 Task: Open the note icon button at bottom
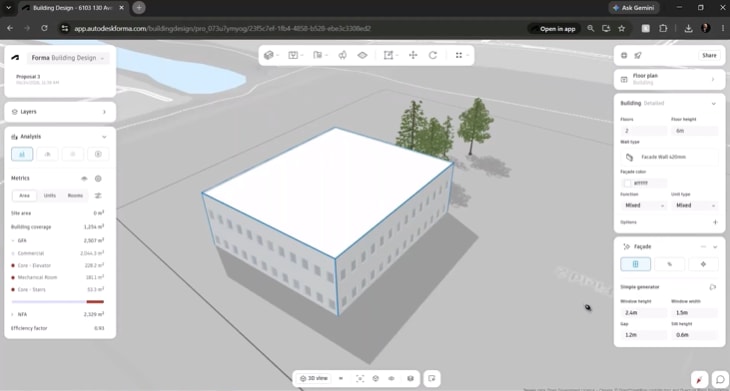click(432, 378)
